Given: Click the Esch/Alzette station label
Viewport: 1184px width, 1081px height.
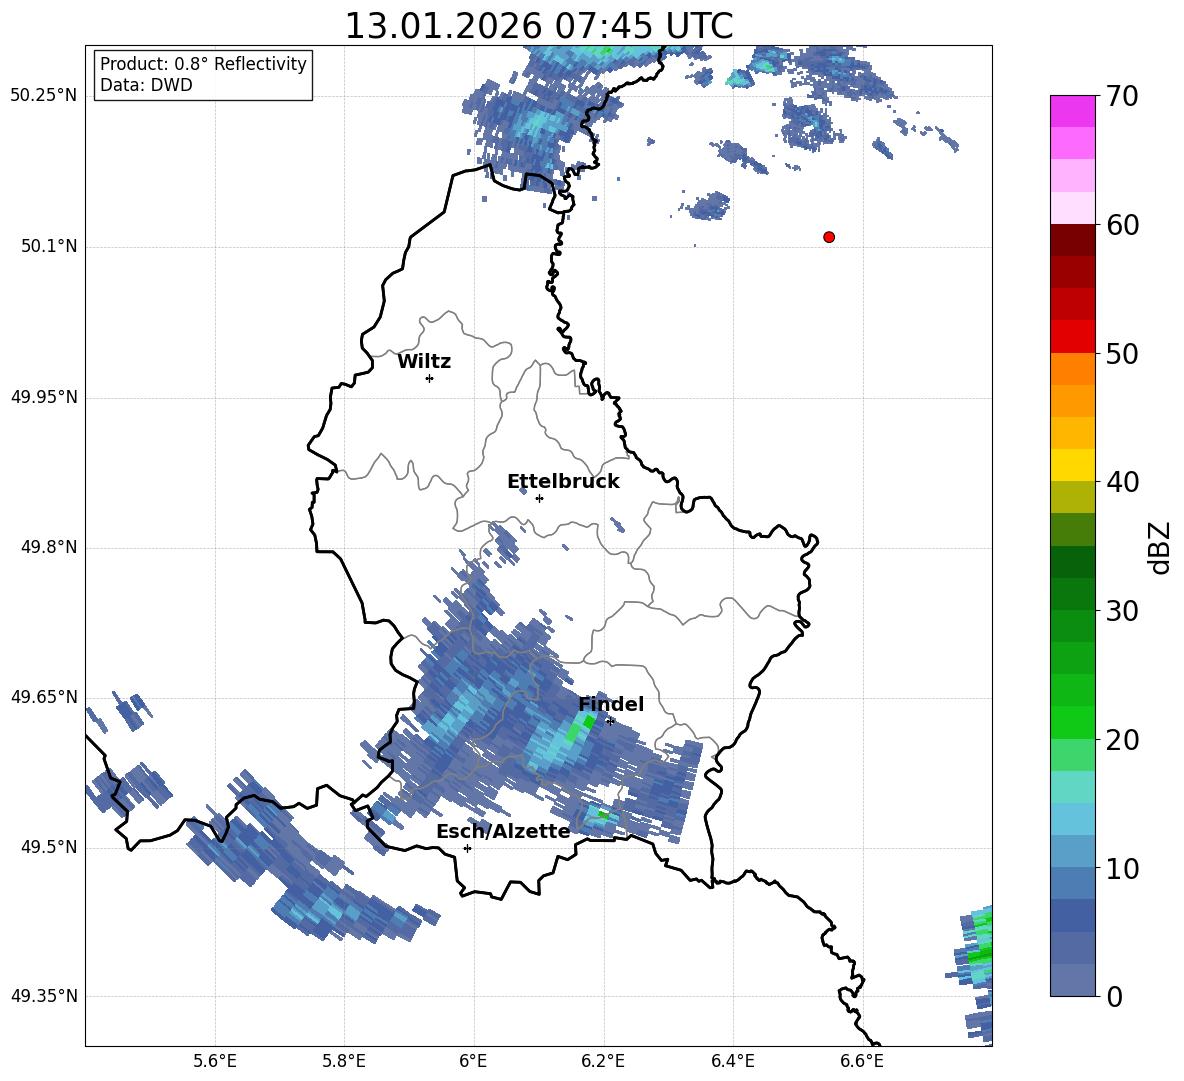Looking at the screenshot, I should pos(503,832).
